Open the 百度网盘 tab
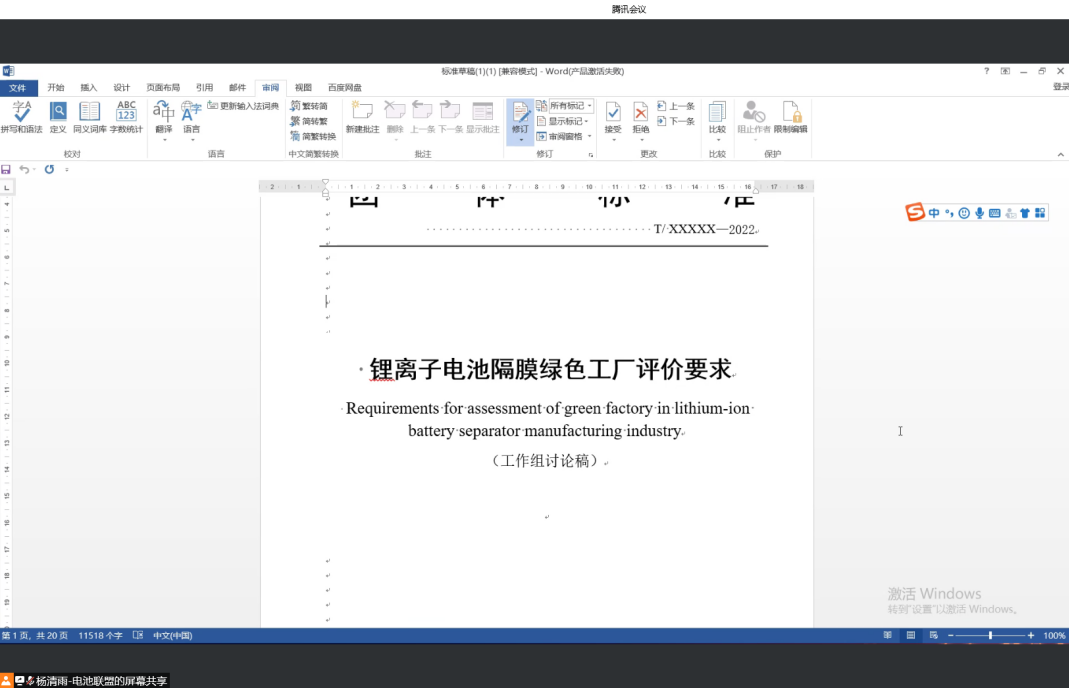This screenshot has width=1069, height=688. point(345,87)
